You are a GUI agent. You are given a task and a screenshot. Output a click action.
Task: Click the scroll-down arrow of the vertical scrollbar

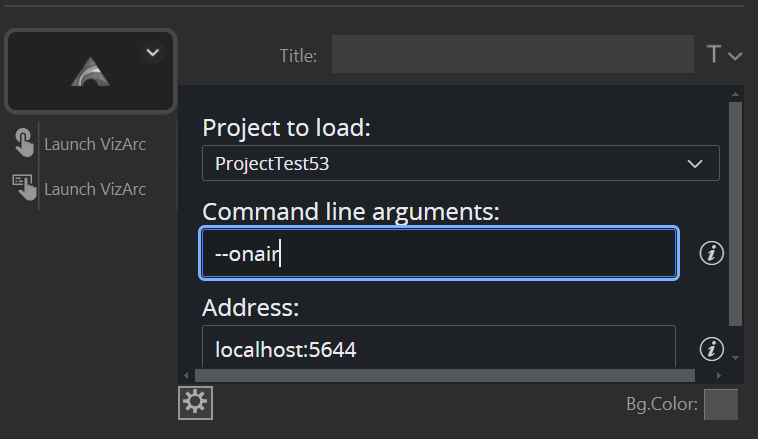(736, 357)
